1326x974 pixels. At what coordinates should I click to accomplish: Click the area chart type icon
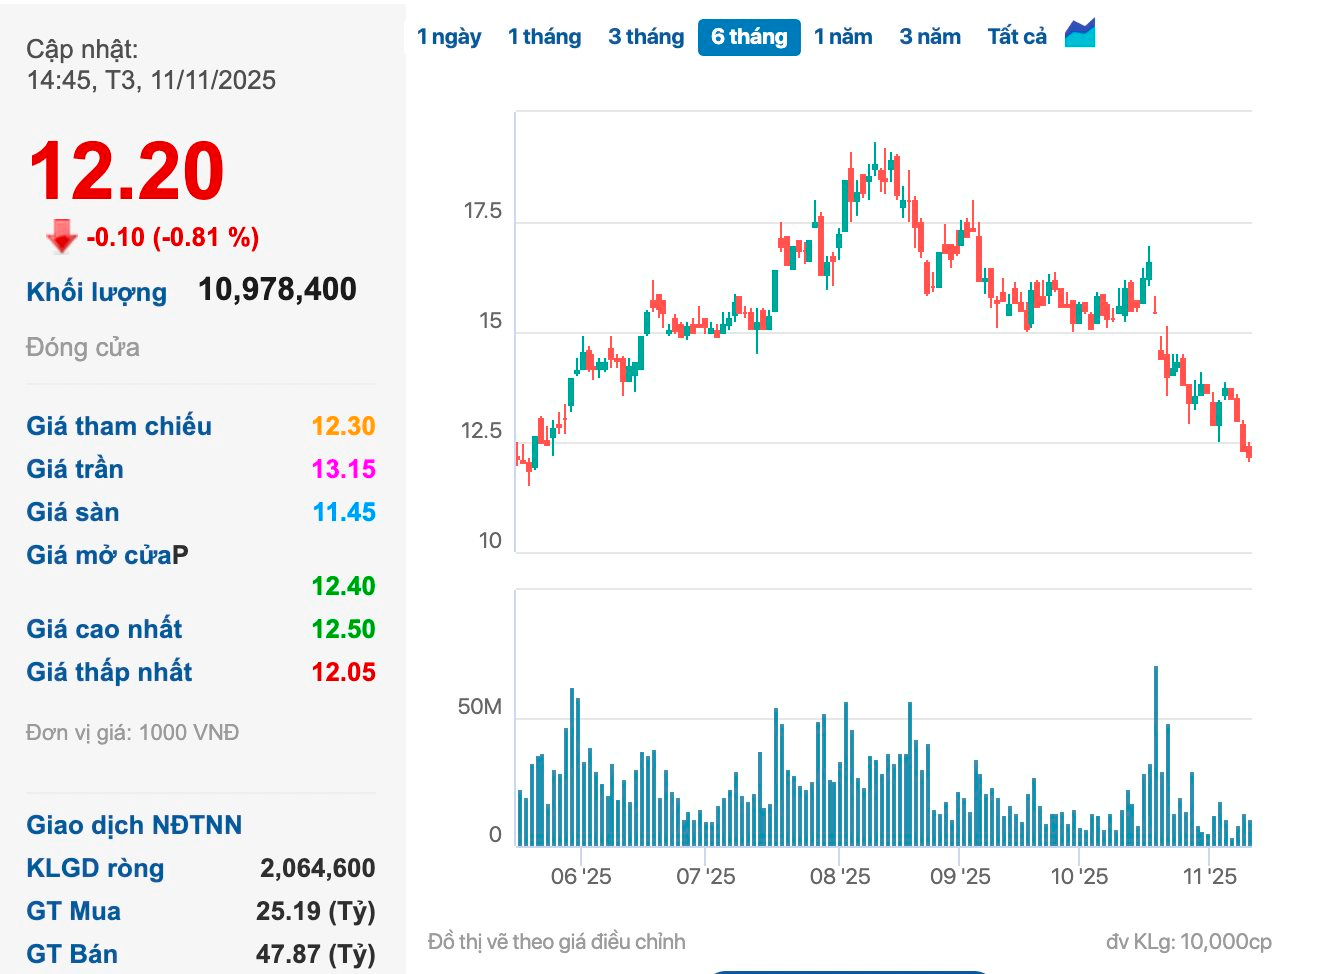pos(1080,34)
